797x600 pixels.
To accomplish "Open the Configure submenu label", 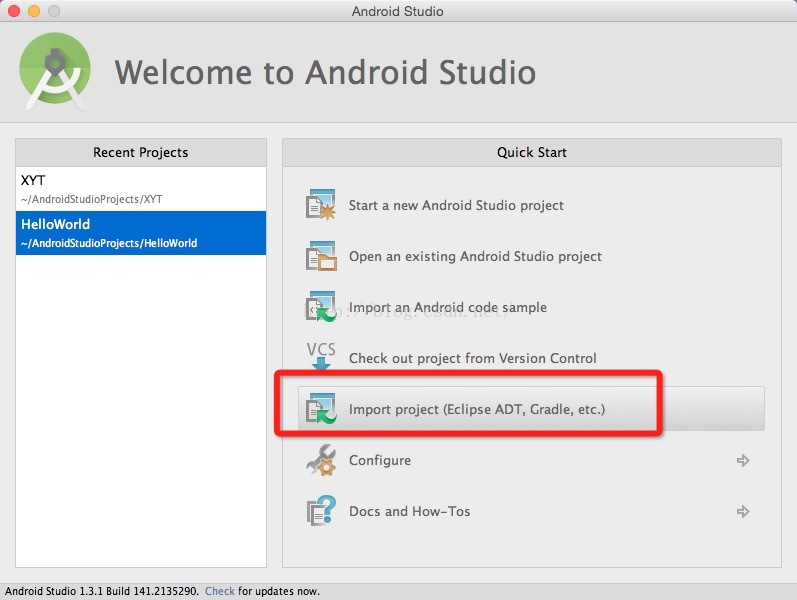I will pyautogui.click(x=380, y=460).
